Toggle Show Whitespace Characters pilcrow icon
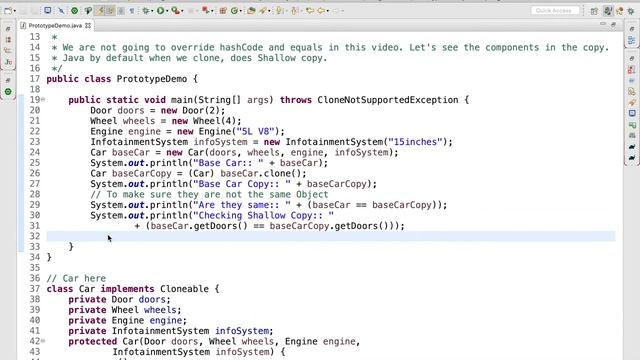Viewport: 640px width, 360px height. click(132, 11)
